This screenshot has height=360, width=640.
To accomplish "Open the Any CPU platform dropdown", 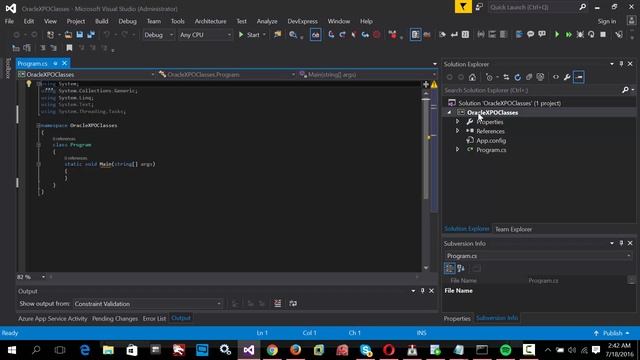I will coord(205,35).
